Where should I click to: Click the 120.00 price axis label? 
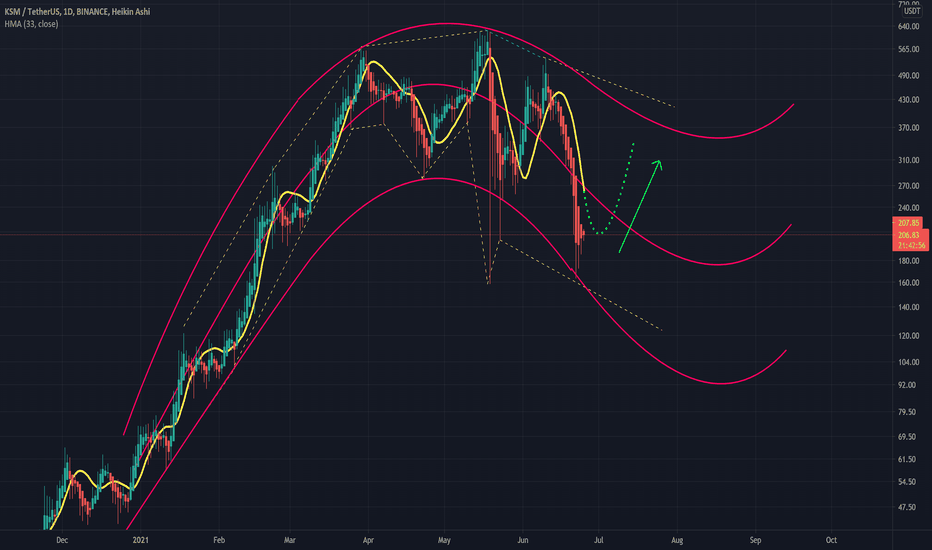click(909, 336)
